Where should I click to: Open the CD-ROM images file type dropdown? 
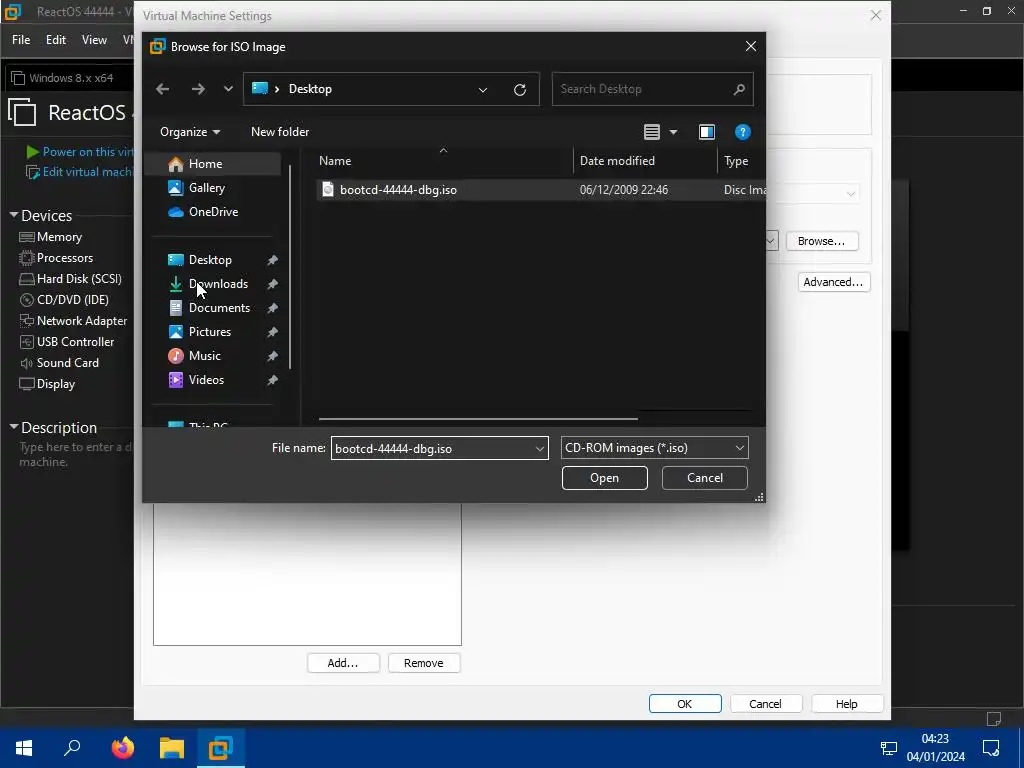coord(654,448)
